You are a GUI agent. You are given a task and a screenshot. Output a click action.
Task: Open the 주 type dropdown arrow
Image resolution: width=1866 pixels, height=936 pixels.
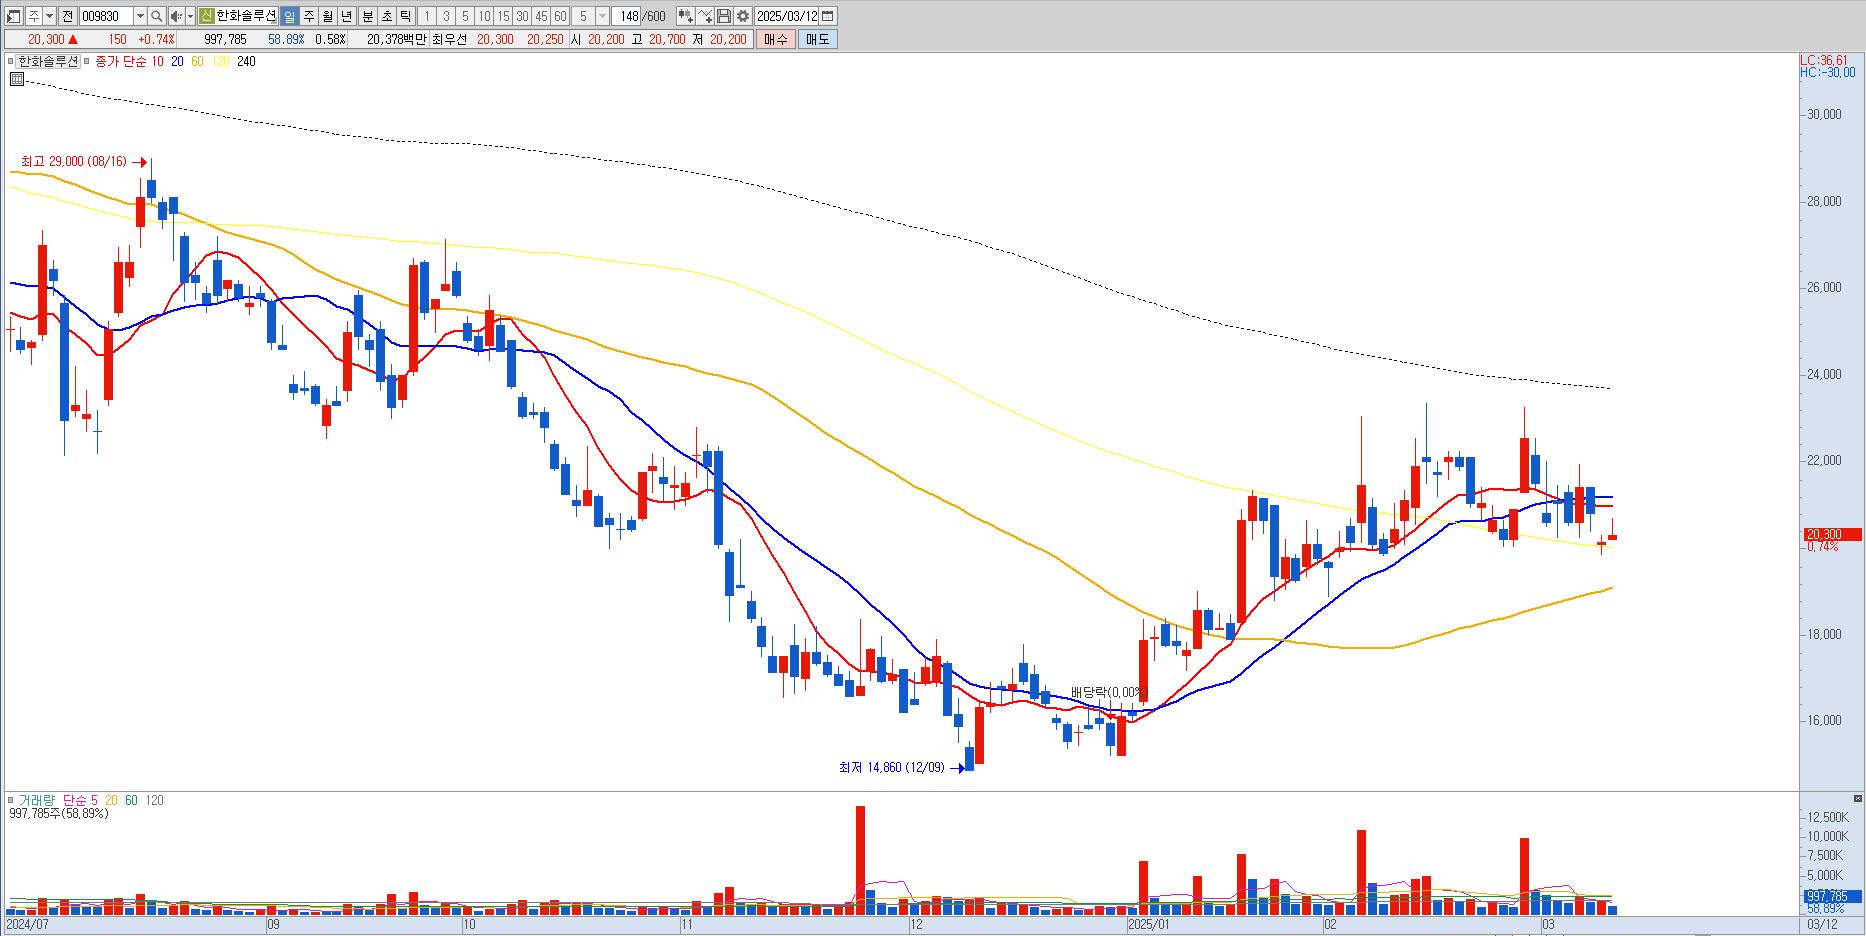pyautogui.click(x=49, y=16)
